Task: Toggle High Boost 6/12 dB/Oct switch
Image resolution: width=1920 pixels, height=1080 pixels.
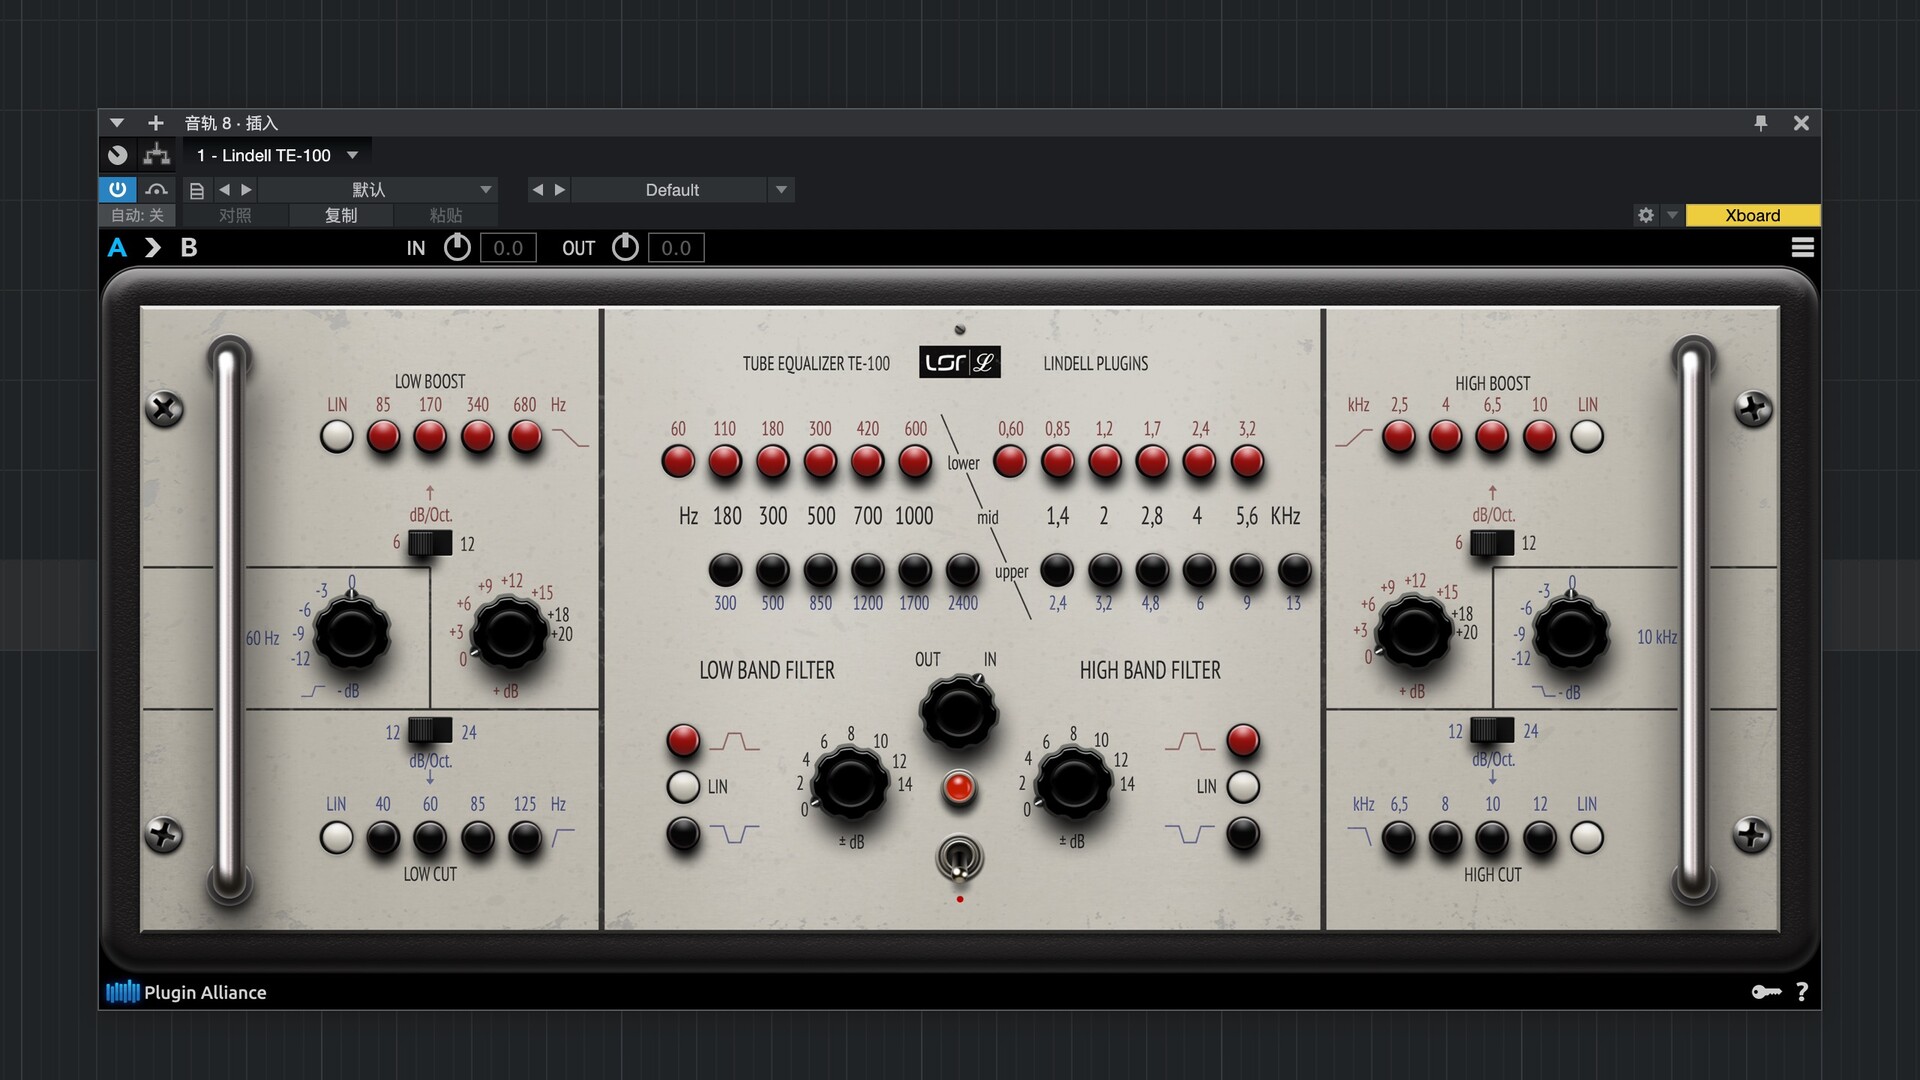Action: 1492,543
